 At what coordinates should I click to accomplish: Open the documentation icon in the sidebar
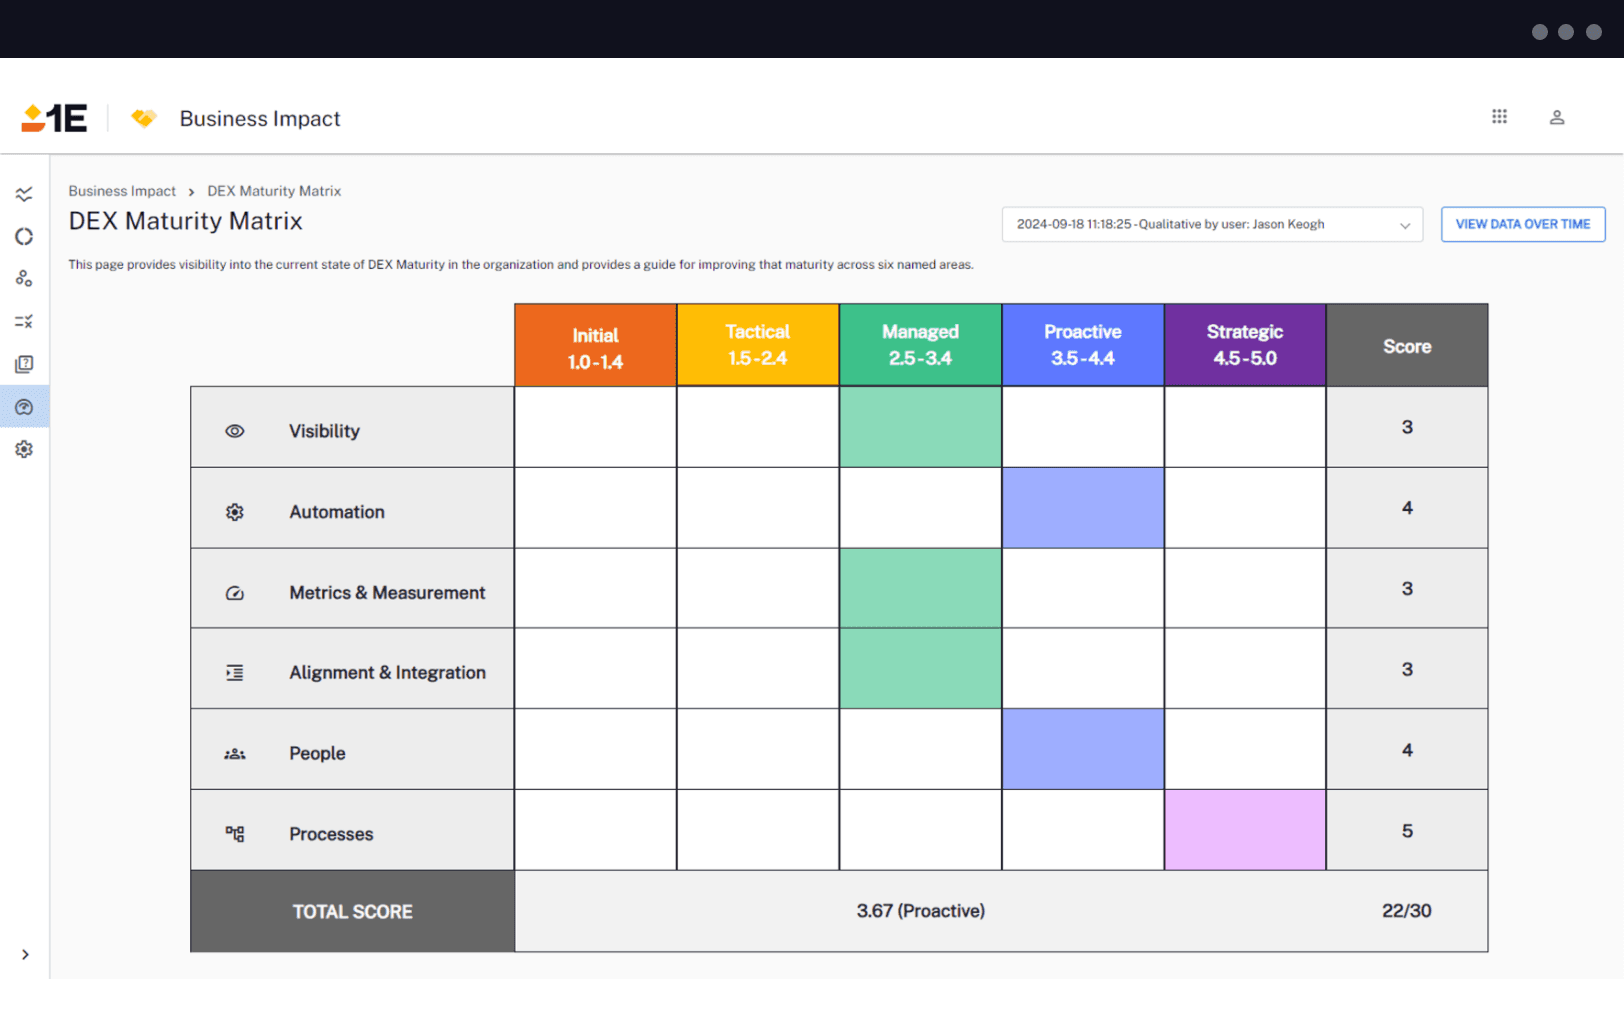coord(24,363)
